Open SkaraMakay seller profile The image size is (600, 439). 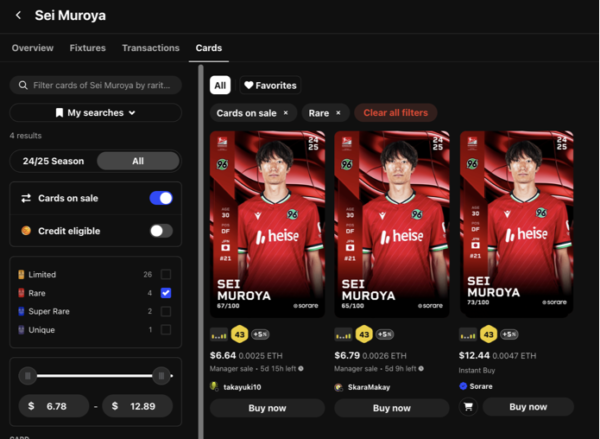coord(369,387)
